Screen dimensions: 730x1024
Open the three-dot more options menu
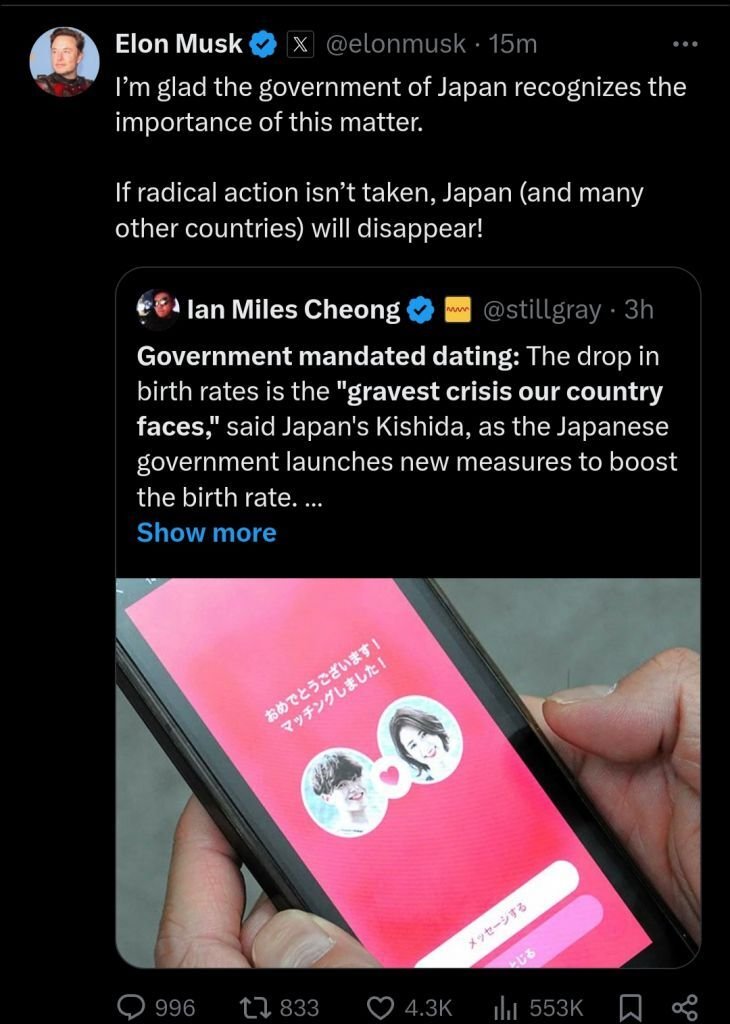pyautogui.click(x=685, y=44)
